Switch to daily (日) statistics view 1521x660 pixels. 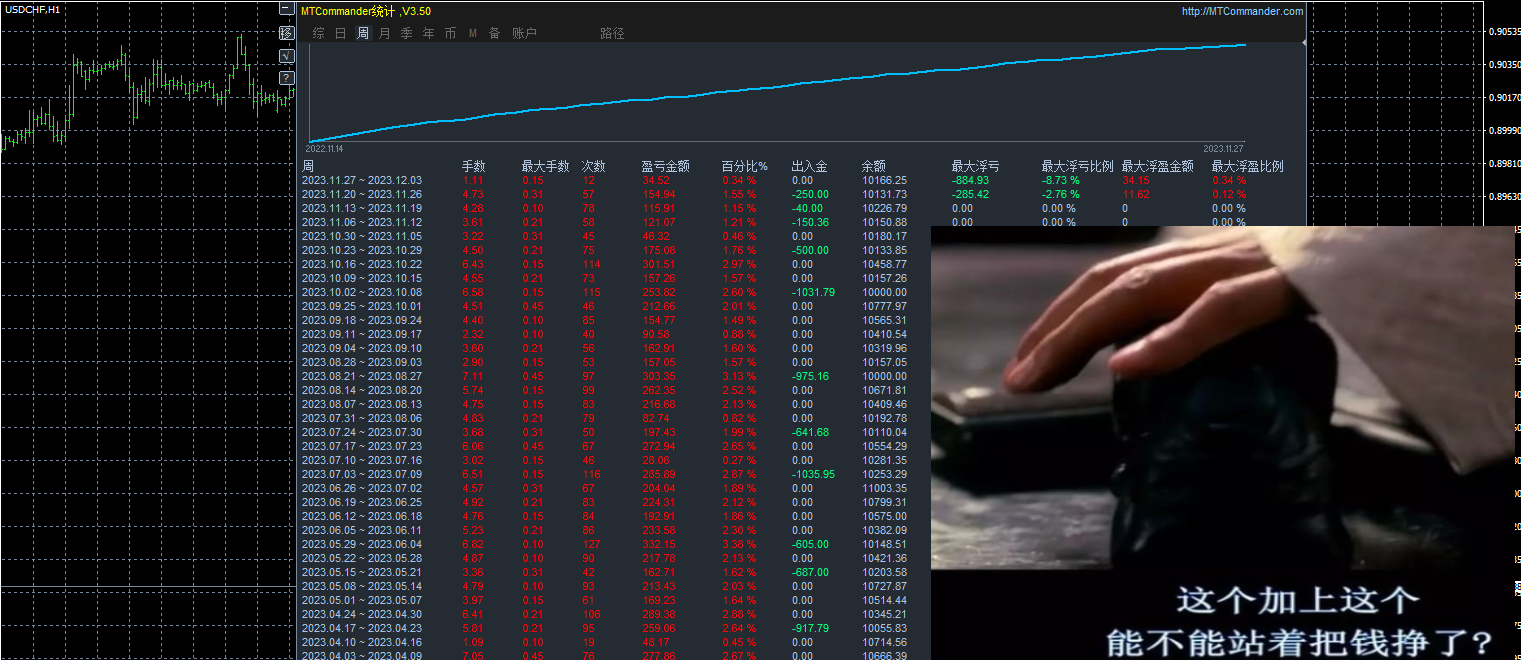coord(339,32)
